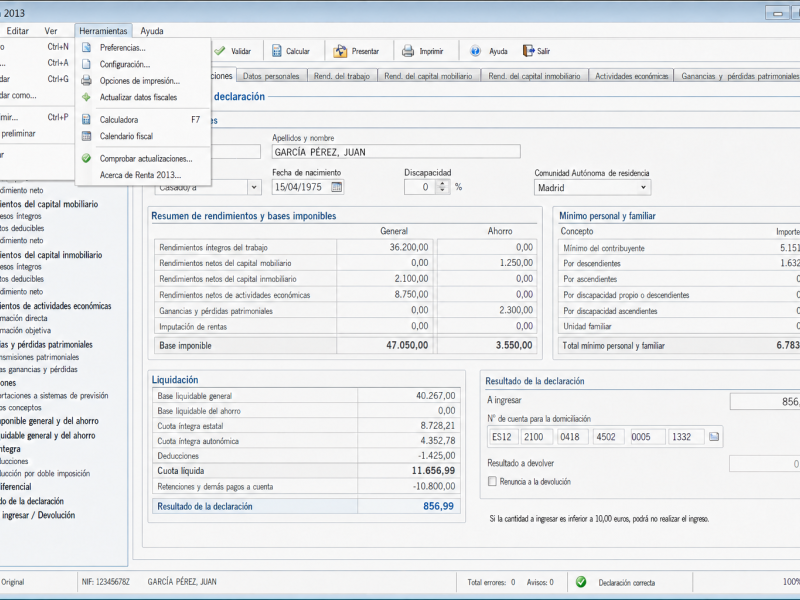Image resolution: width=800 pixels, height=600 pixels.
Task: Select 'ingresar / Devolución' in the left tree
Action: click(x=38, y=515)
